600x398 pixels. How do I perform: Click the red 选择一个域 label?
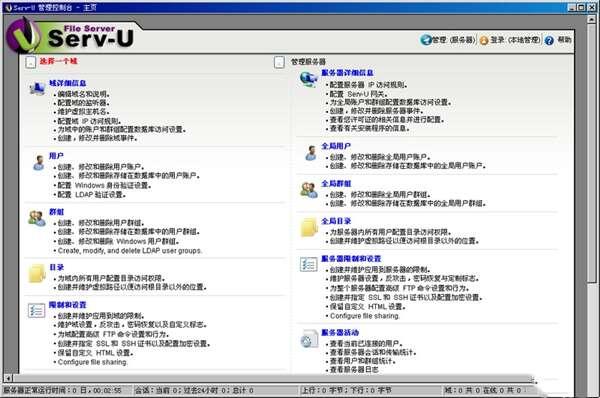coord(59,61)
